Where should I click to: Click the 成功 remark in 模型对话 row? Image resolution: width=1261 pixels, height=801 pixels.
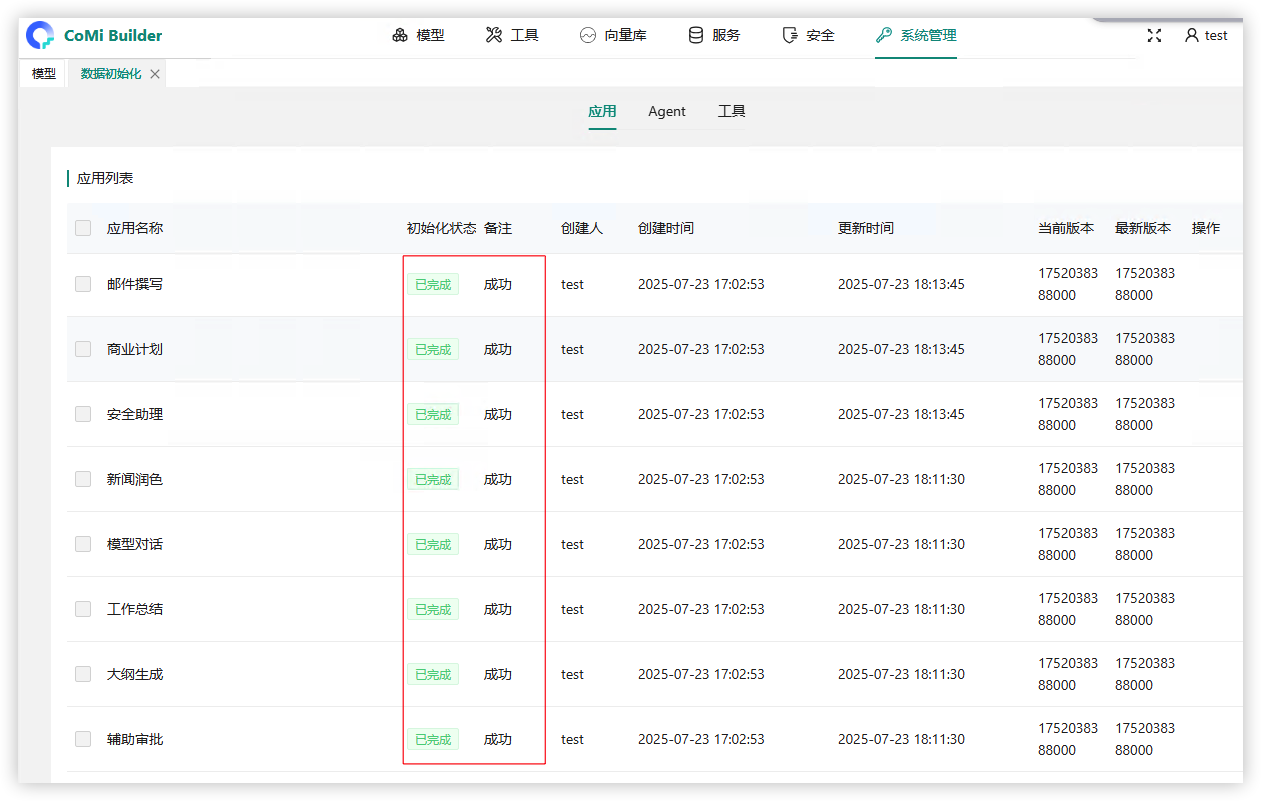click(x=498, y=544)
